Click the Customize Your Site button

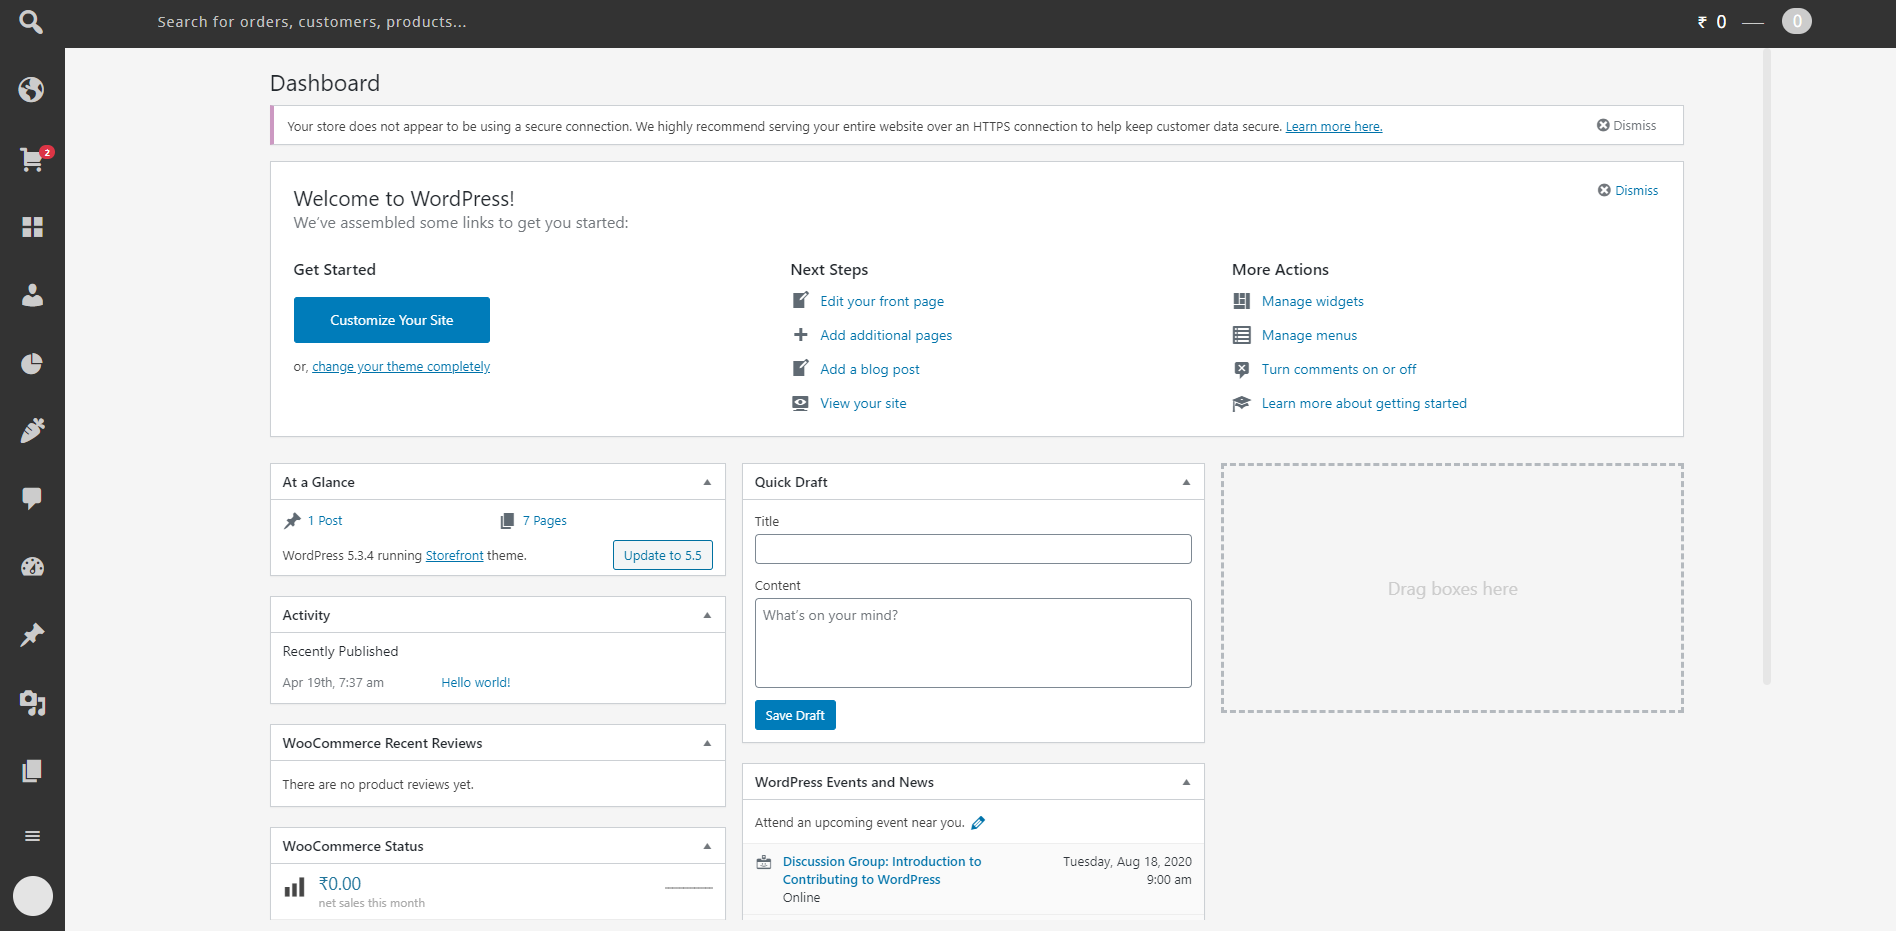coord(392,320)
